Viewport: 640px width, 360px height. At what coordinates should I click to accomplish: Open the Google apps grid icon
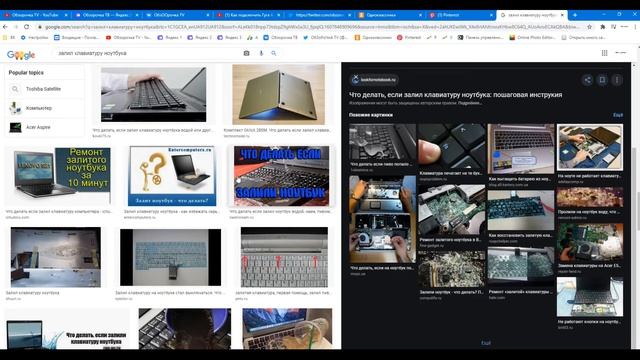(604, 53)
